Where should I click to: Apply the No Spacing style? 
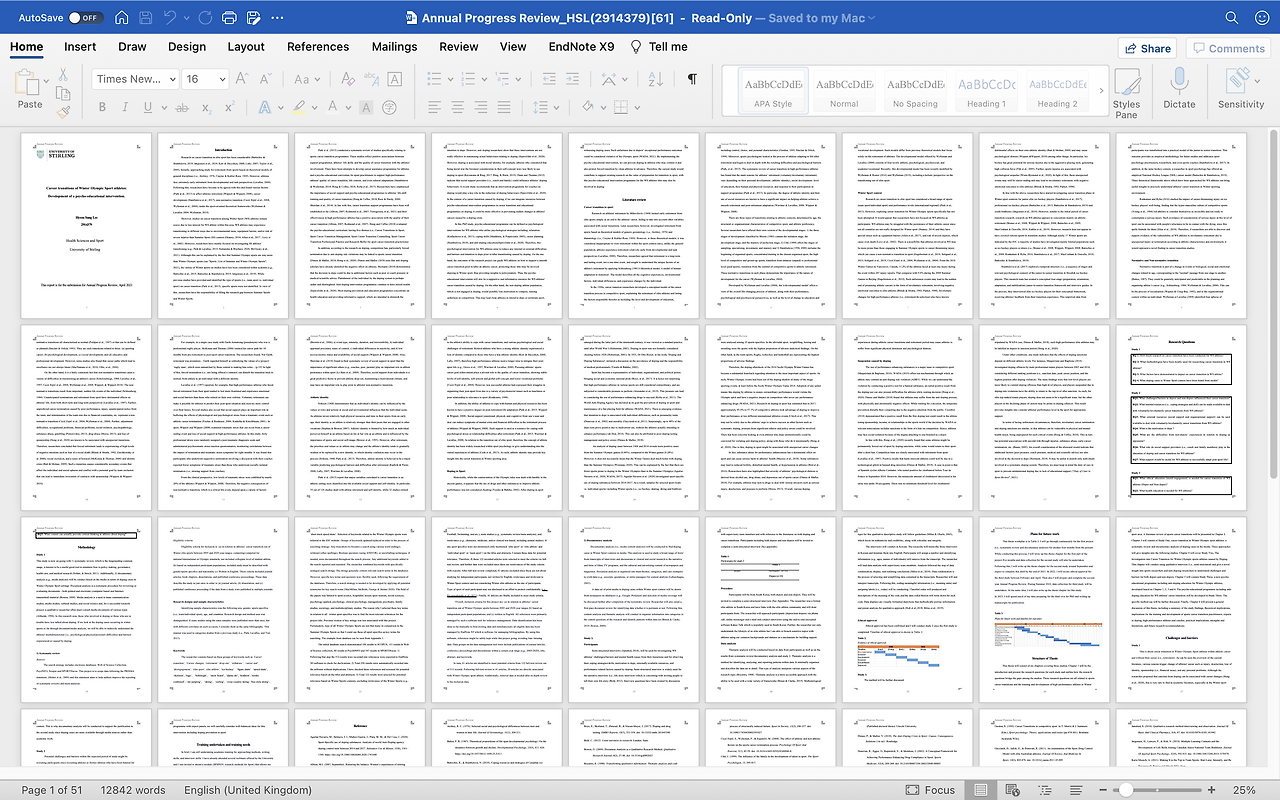point(915,91)
